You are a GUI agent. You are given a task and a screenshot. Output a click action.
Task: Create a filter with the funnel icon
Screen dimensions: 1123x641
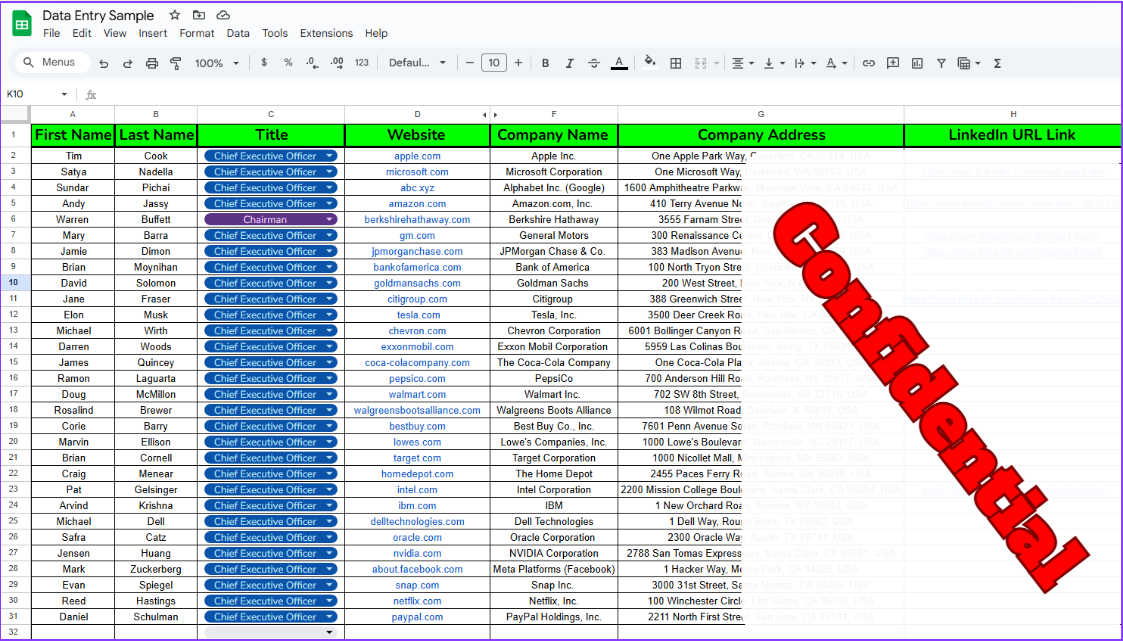(941, 63)
